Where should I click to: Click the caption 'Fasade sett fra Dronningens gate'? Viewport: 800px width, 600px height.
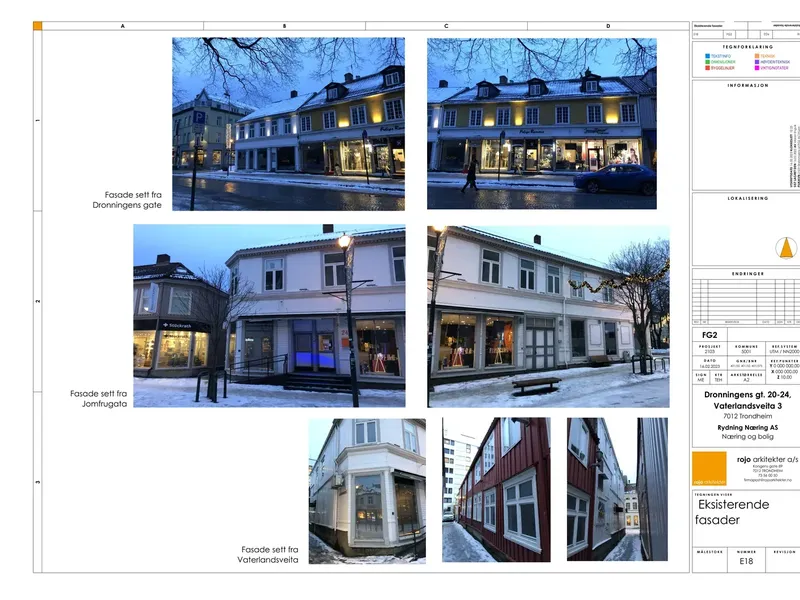(x=127, y=200)
